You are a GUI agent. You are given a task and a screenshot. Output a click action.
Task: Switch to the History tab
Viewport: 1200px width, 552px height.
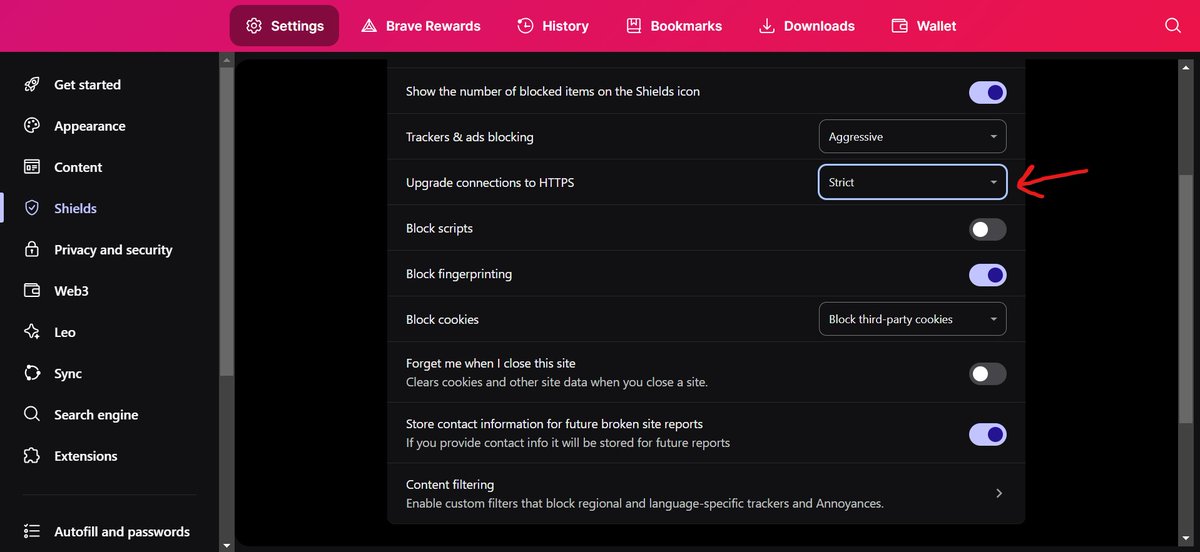pyautogui.click(x=552, y=26)
